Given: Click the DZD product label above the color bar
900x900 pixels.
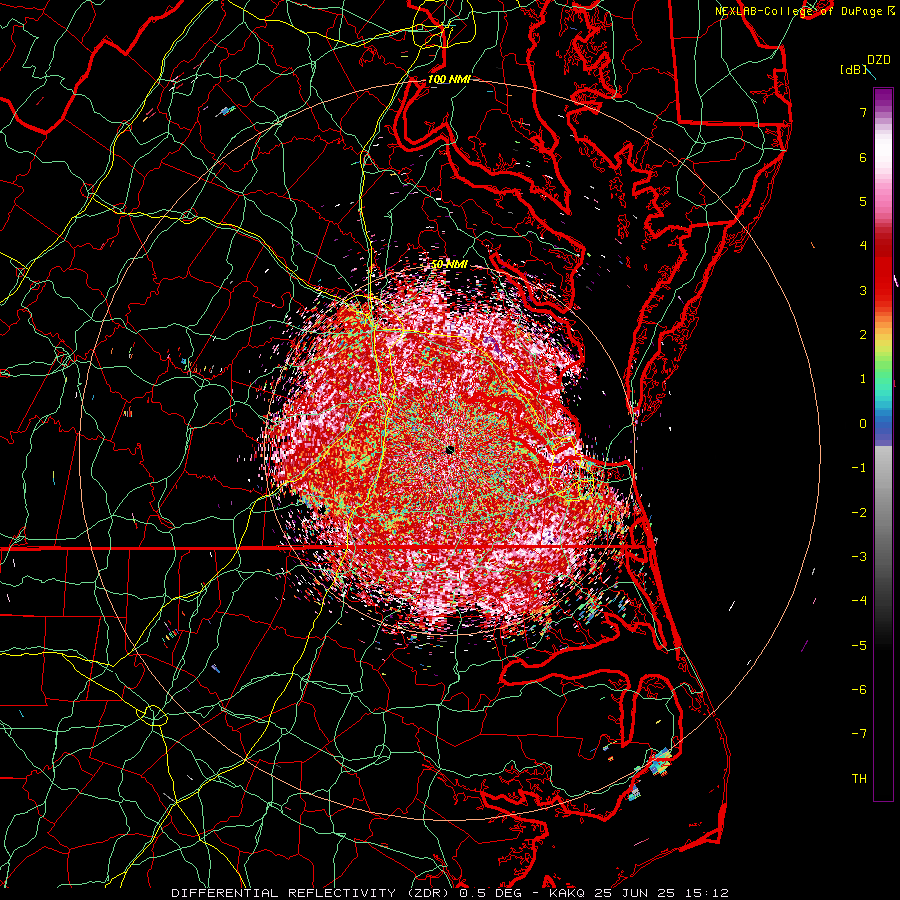Looking at the screenshot, I should pos(878,60).
